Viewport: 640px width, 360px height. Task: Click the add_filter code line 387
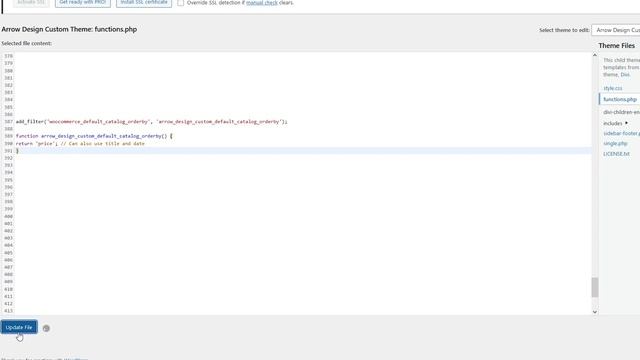(152, 122)
